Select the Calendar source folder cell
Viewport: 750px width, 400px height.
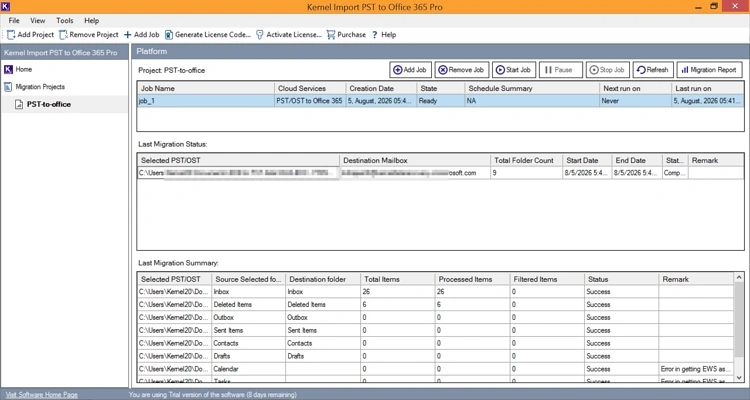coord(249,369)
